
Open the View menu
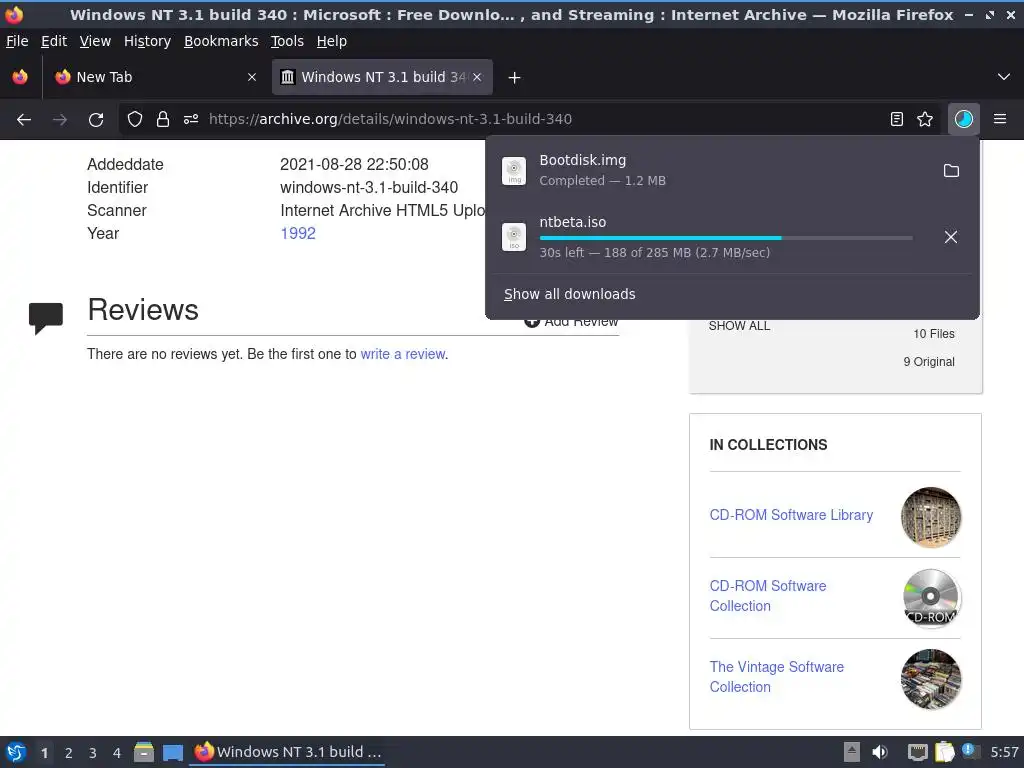tap(95, 41)
